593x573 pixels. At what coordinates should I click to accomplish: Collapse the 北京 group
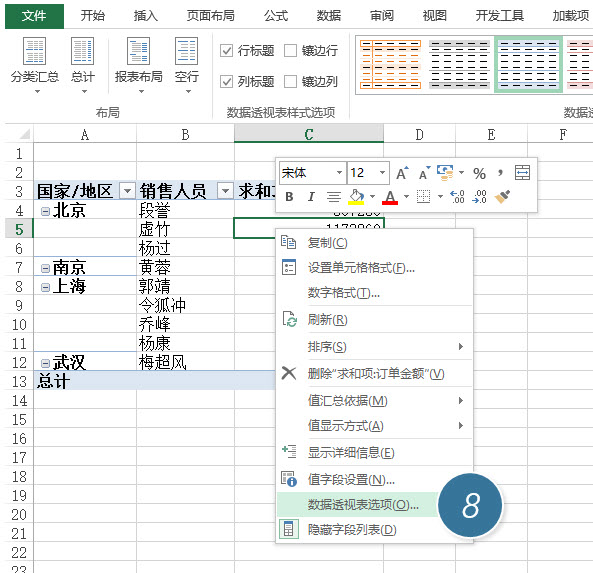pos(45,211)
